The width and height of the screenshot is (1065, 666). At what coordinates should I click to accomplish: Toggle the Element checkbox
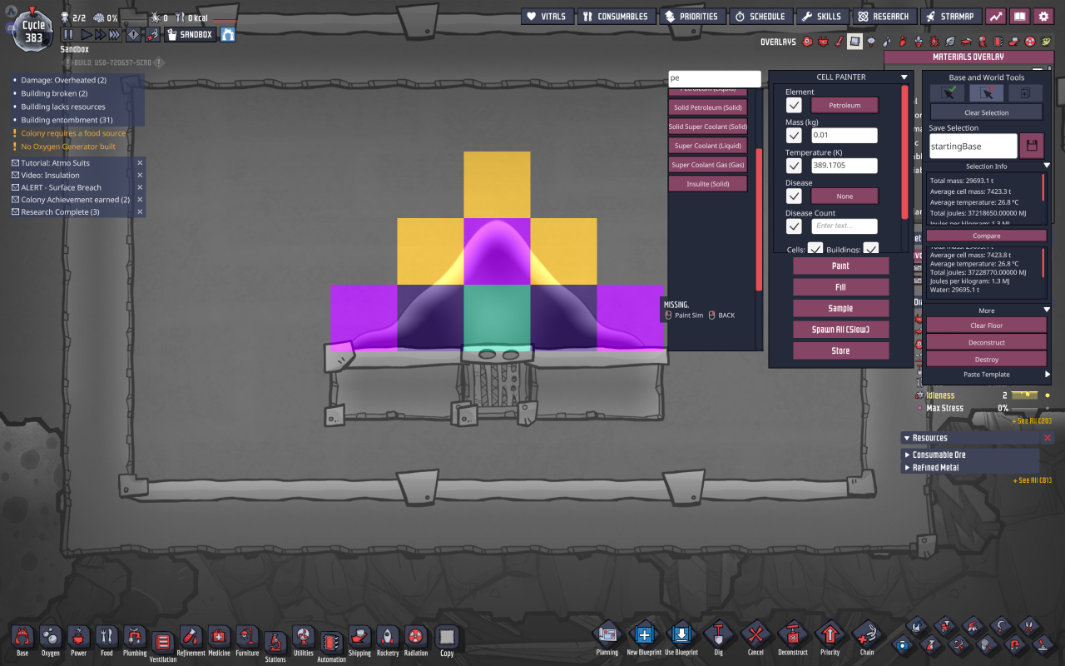click(793, 105)
